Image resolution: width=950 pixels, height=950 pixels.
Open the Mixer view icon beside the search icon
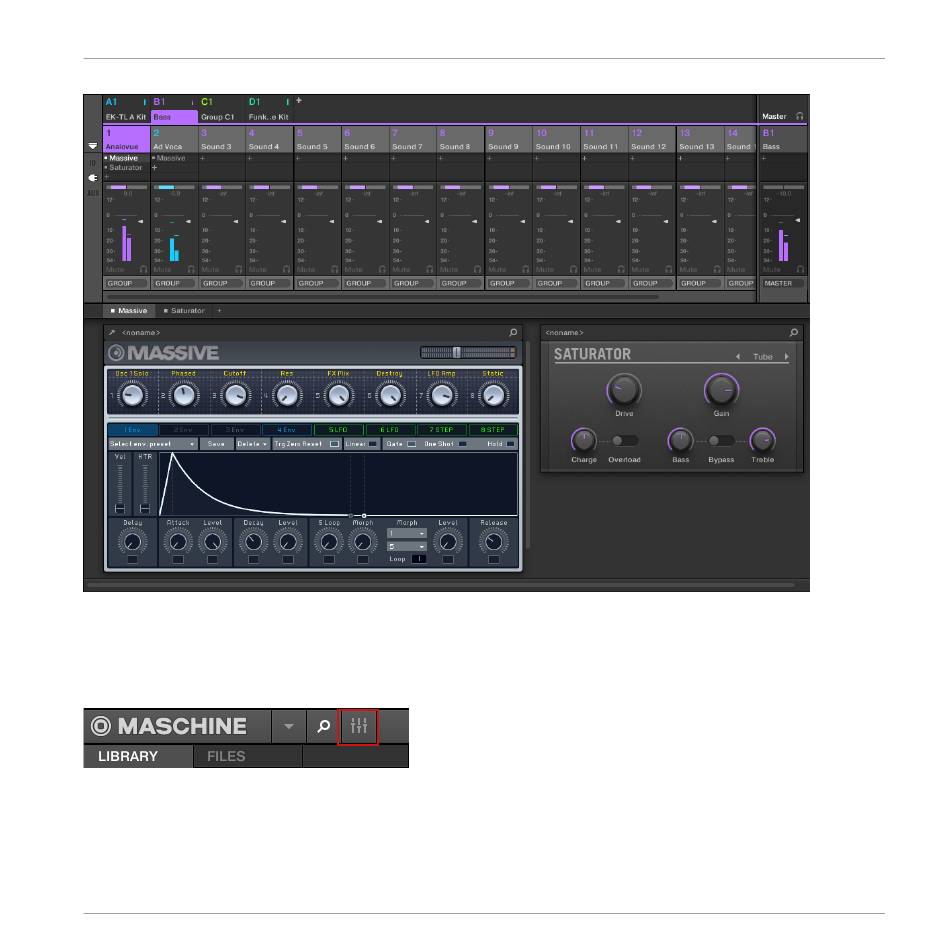(x=358, y=726)
